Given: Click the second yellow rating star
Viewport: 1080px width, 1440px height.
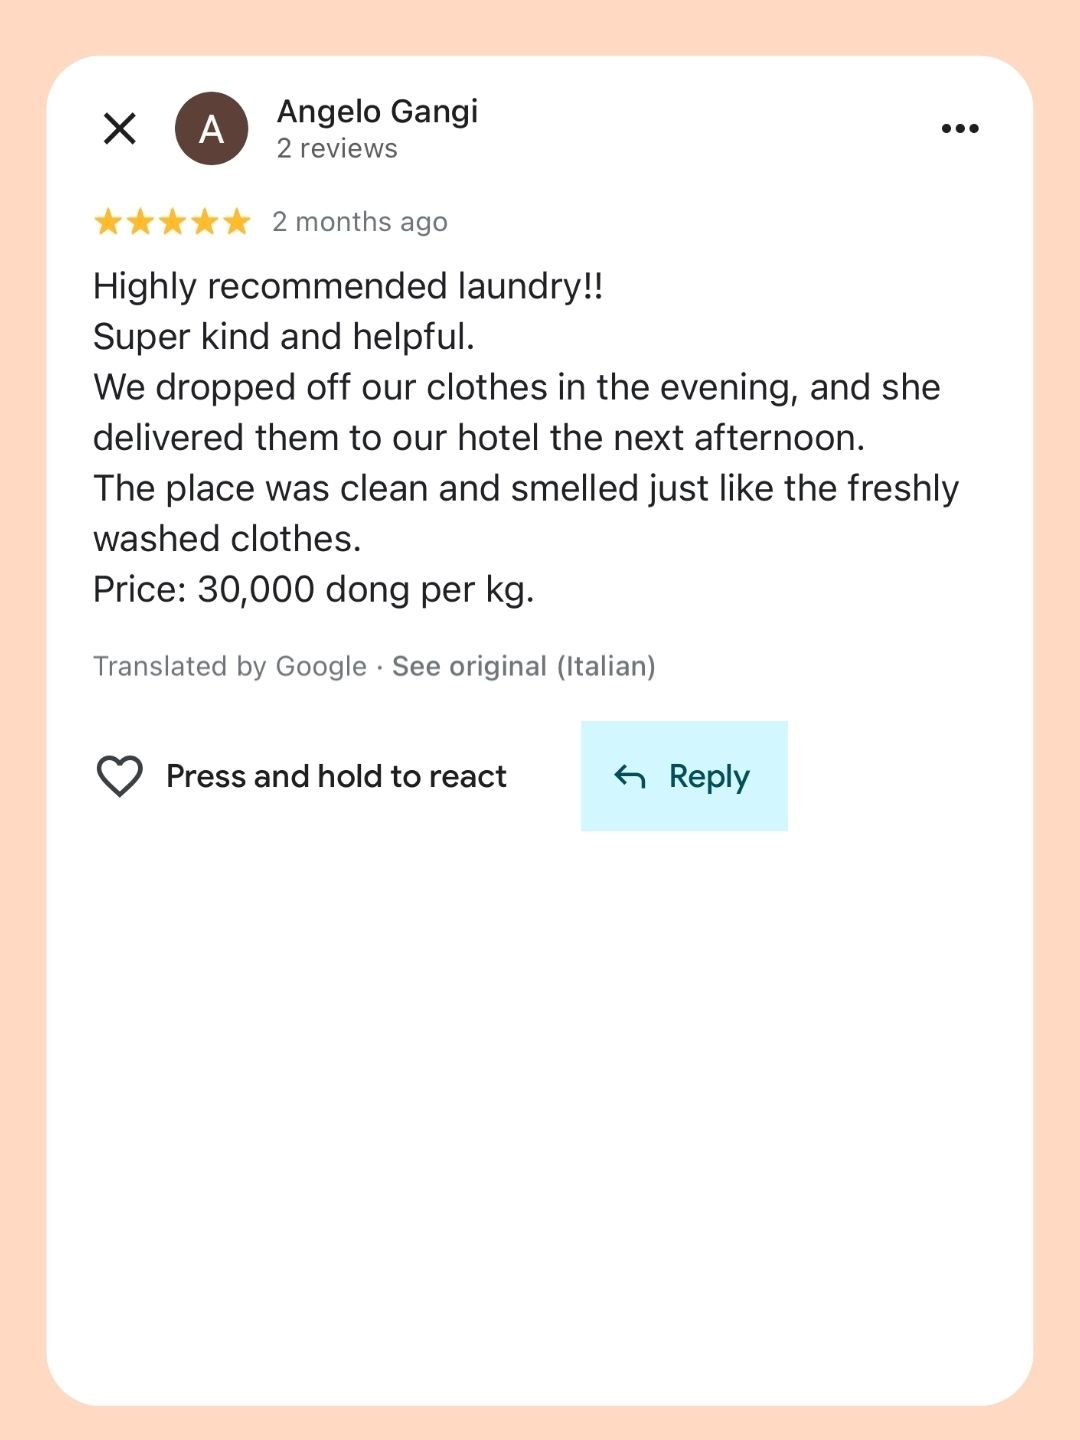Looking at the screenshot, I should (140, 221).
